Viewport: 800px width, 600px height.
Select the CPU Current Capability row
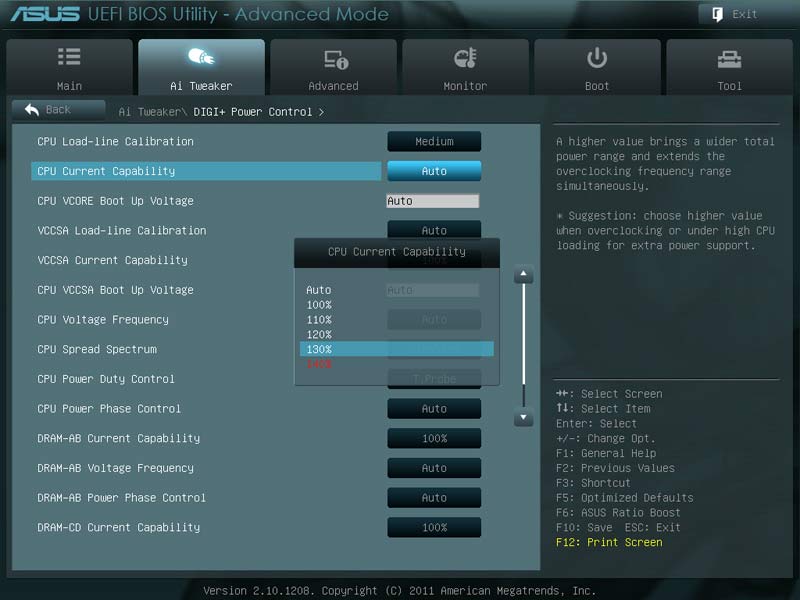click(x=206, y=171)
